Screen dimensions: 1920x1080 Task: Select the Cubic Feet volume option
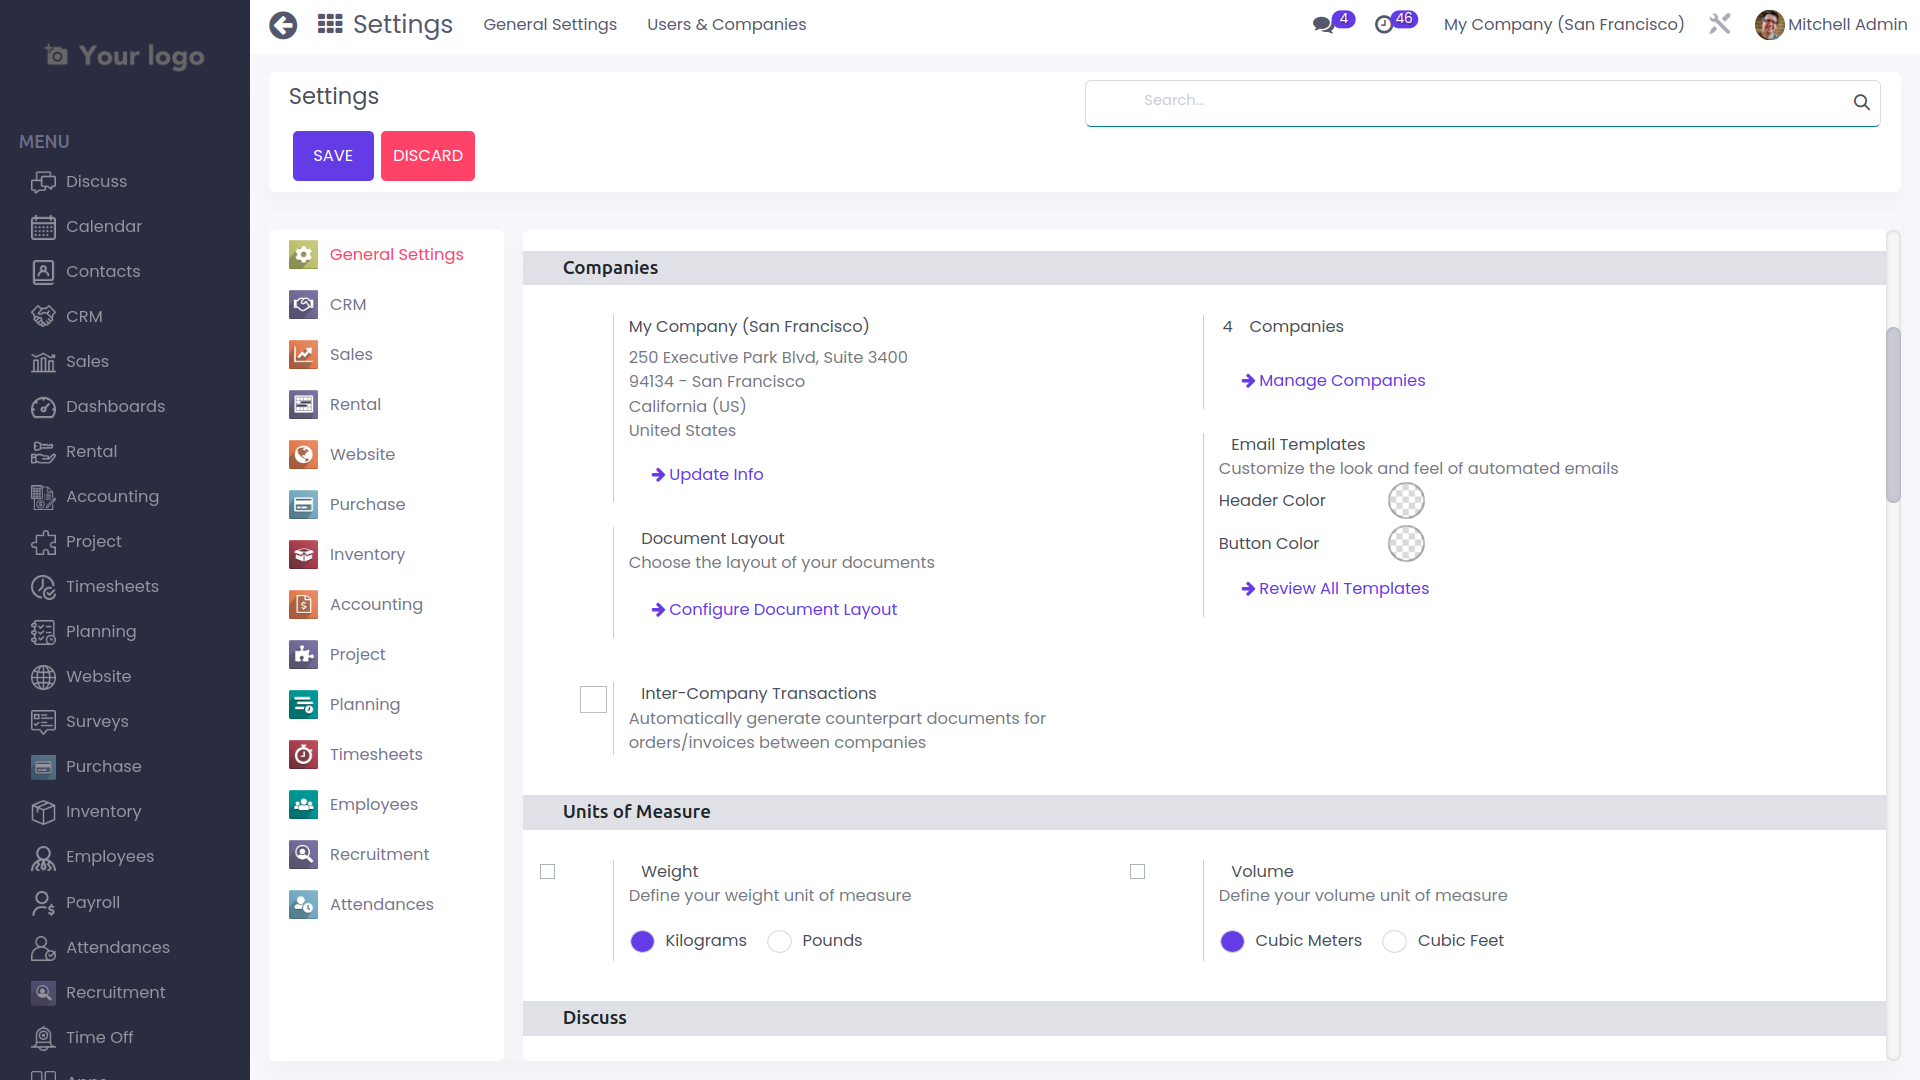1395,941
